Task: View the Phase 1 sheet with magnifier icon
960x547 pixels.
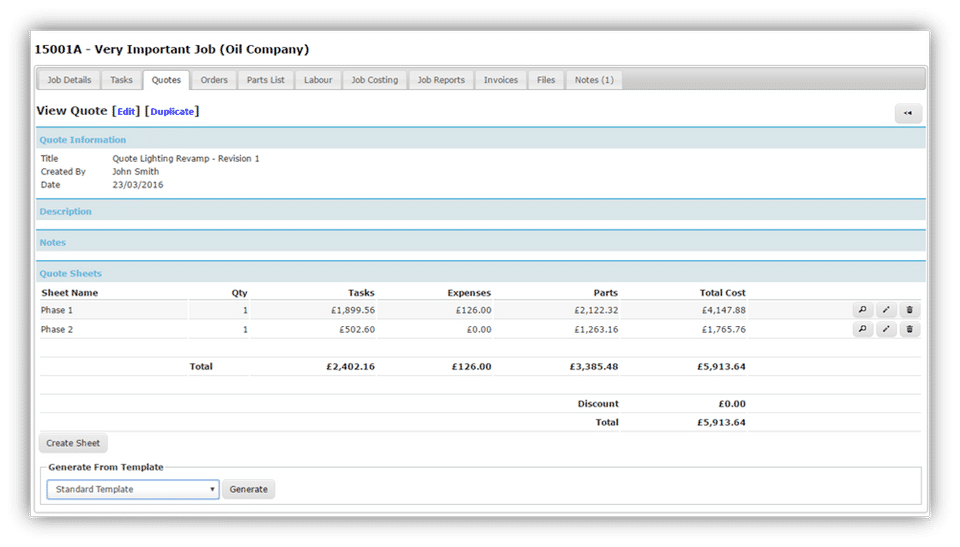Action: click(x=862, y=310)
